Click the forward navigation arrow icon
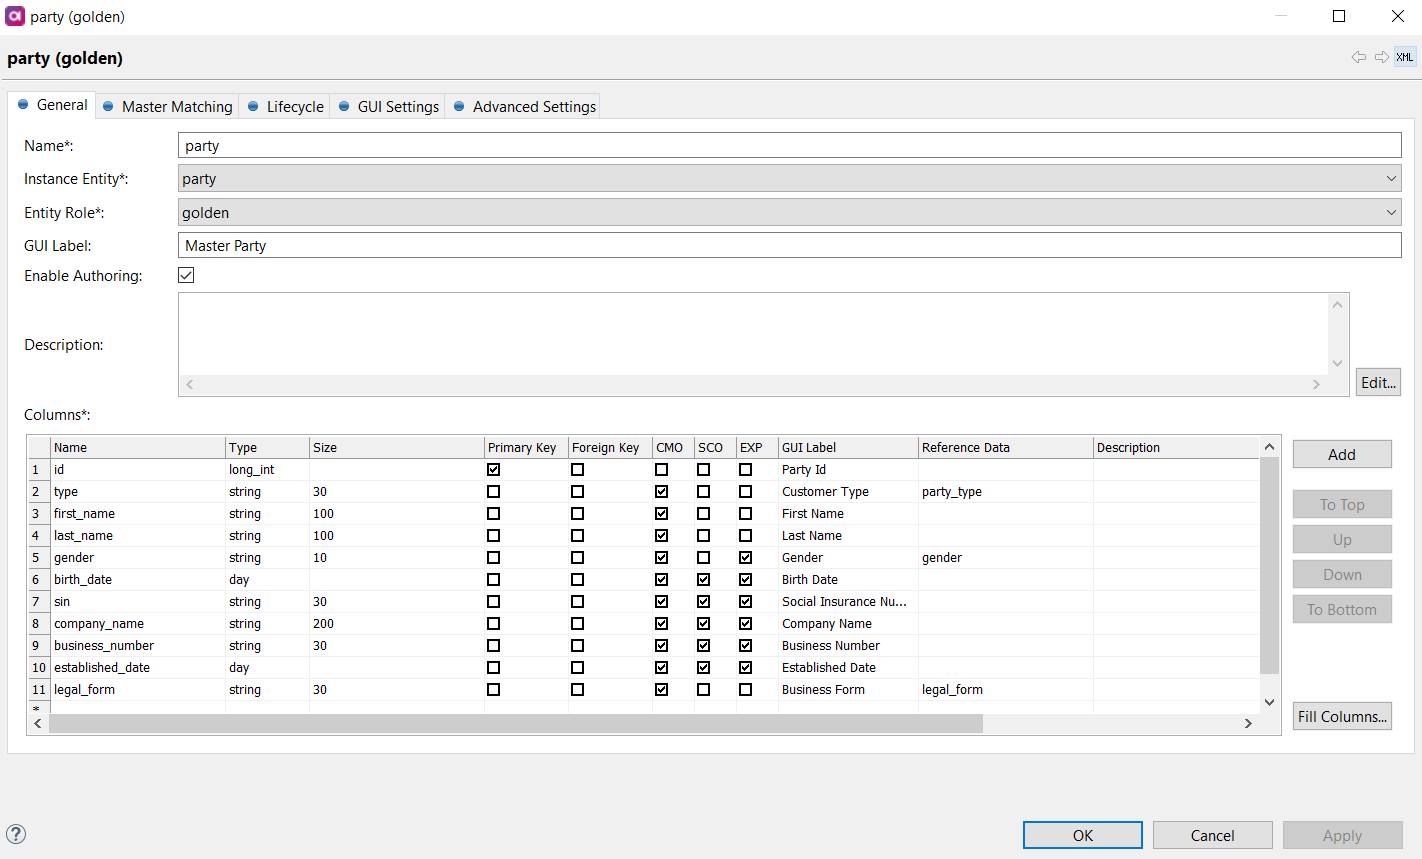Screen dimensions: 1422x859 click(1381, 57)
